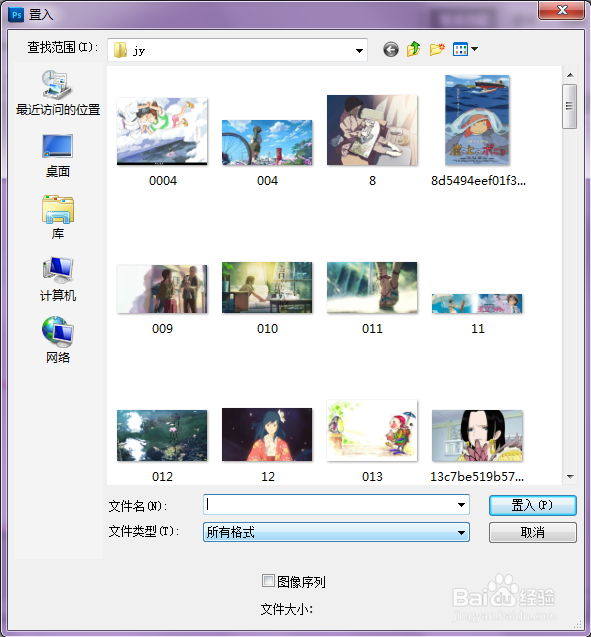
Task: Expand the view menu dropdown arrow
Action: tap(474, 49)
